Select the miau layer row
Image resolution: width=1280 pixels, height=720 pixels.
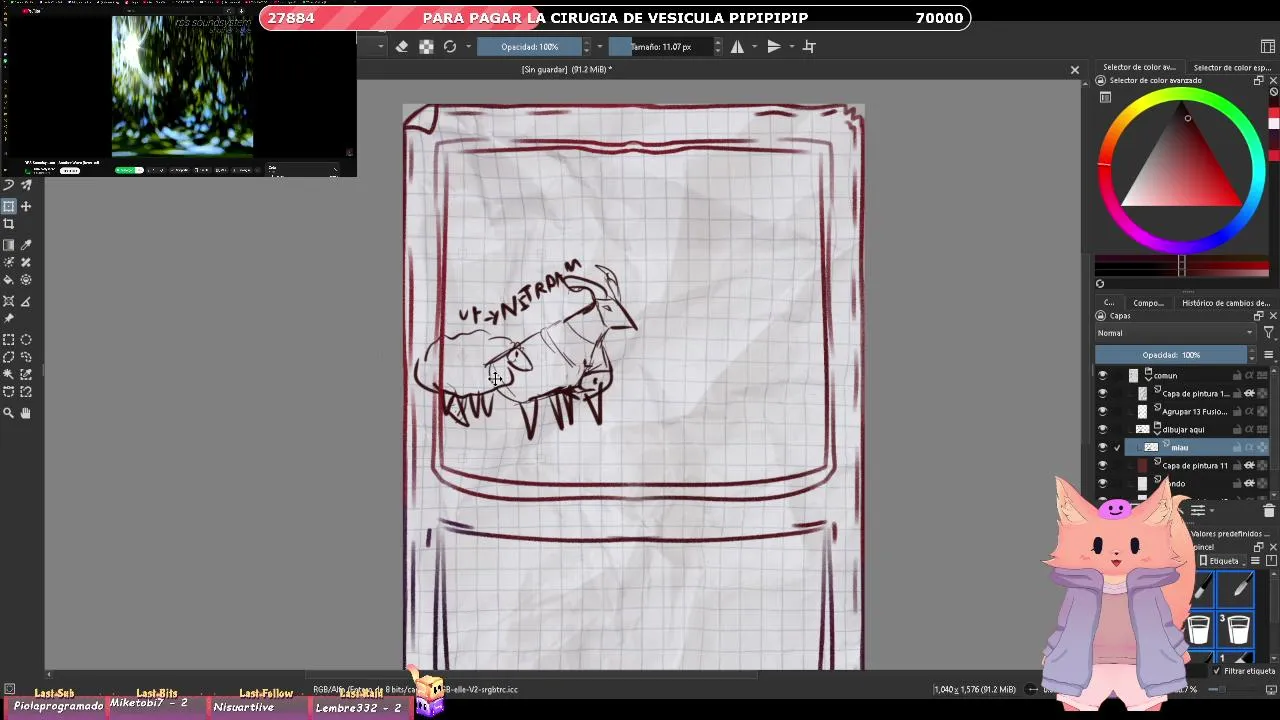[x=1195, y=447]
